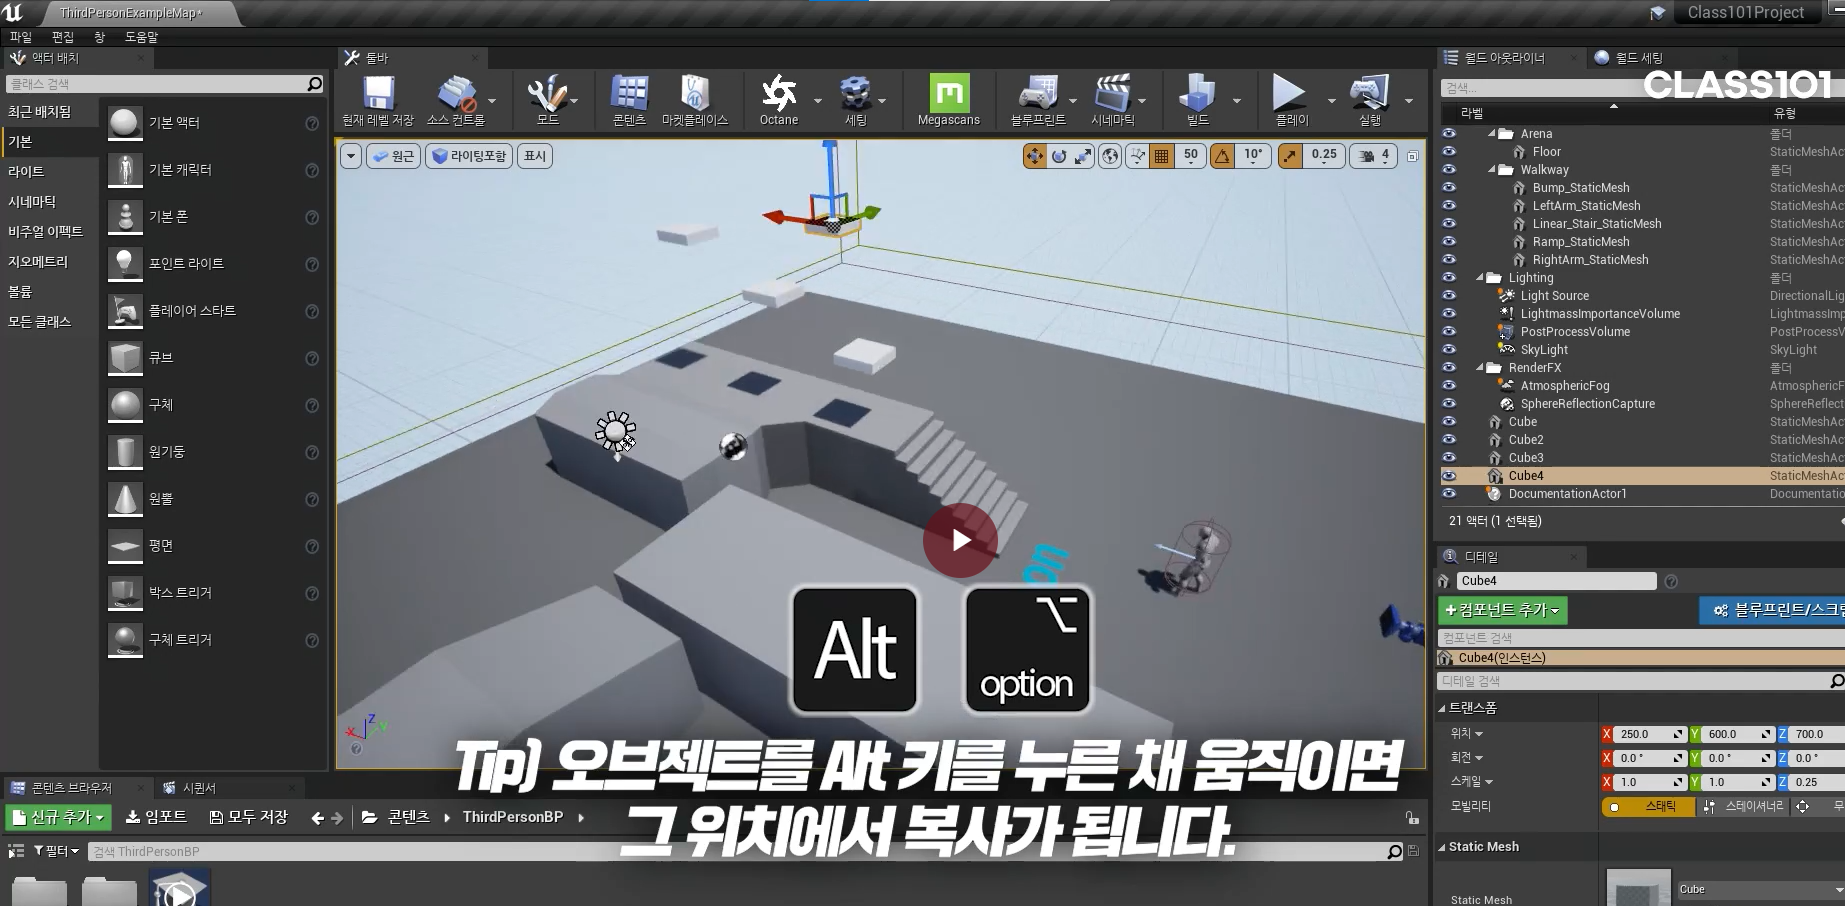Collapse the Walkway folder in outliner
Screen dimensions: 1845x906
1492,170
